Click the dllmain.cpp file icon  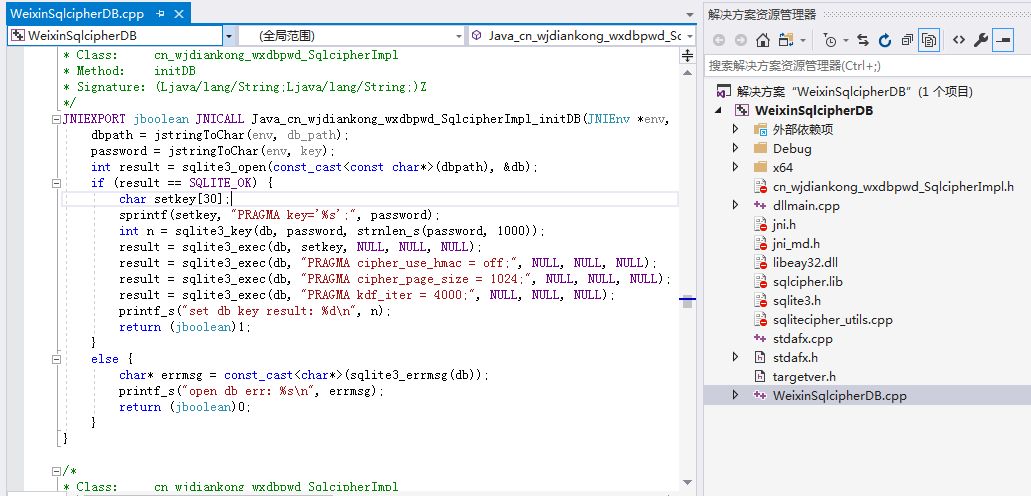point(760,205)
